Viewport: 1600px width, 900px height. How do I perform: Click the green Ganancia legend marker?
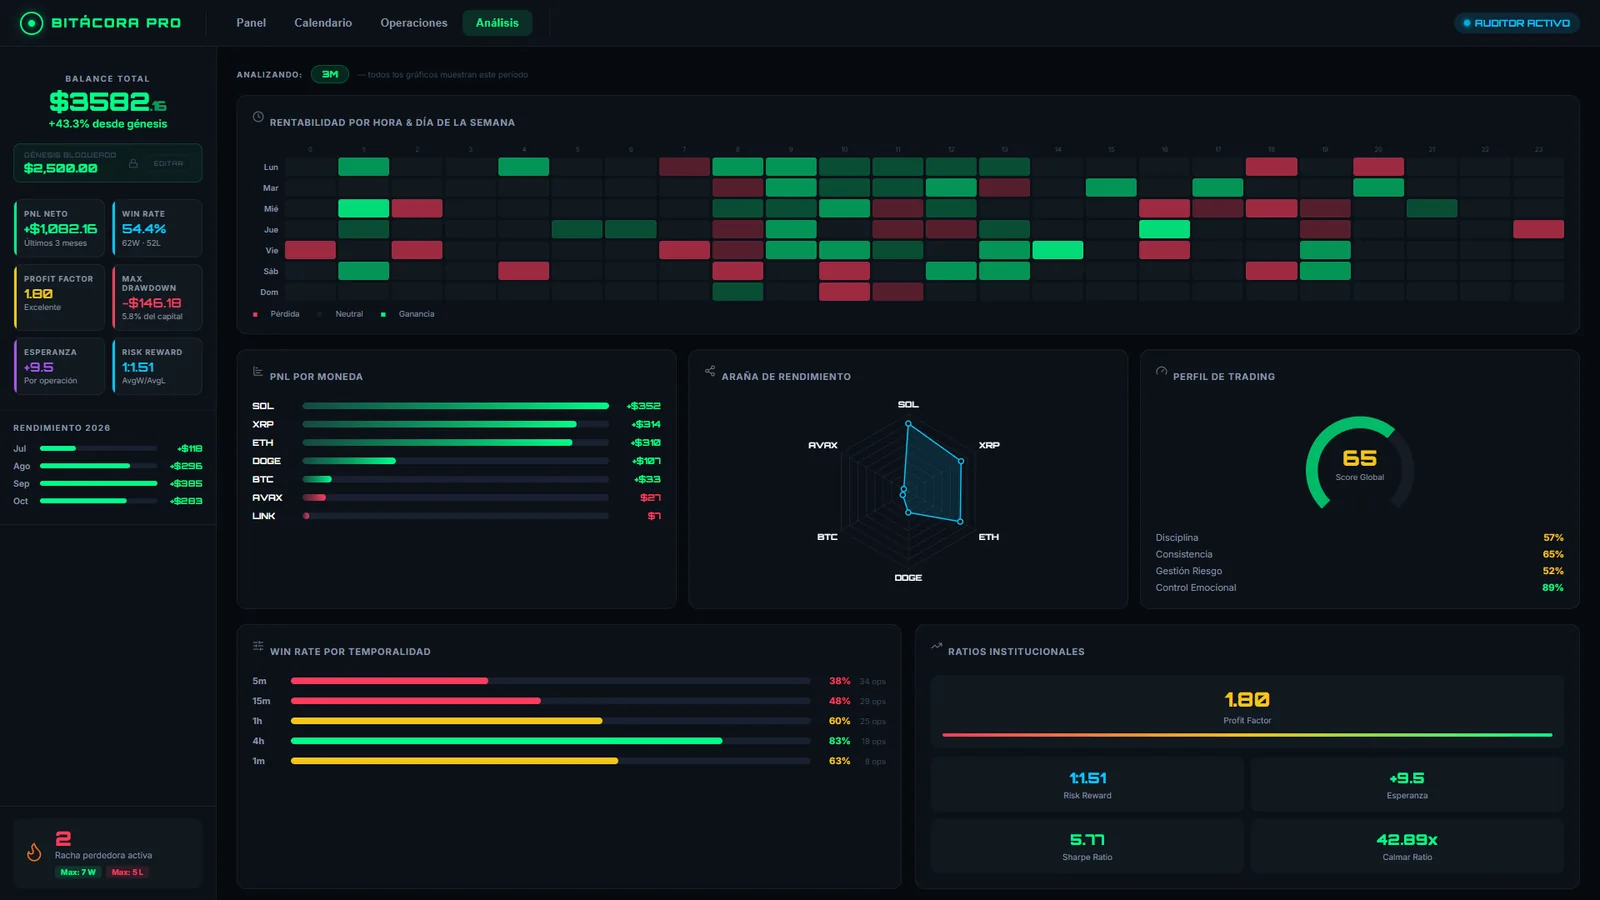(x=383, y=314)
